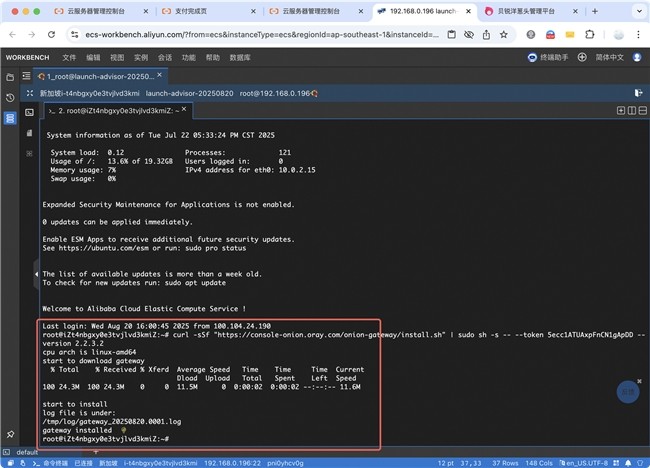
Task: Open the 会话 menu
Action: 164,57
